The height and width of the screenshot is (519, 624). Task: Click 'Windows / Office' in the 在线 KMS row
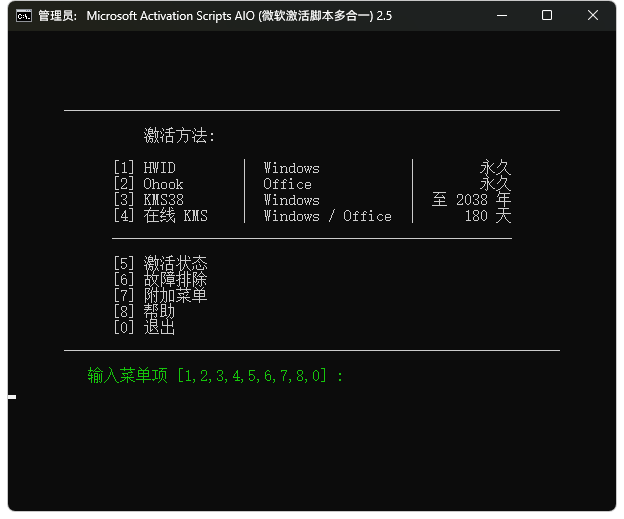coord(328,216)
